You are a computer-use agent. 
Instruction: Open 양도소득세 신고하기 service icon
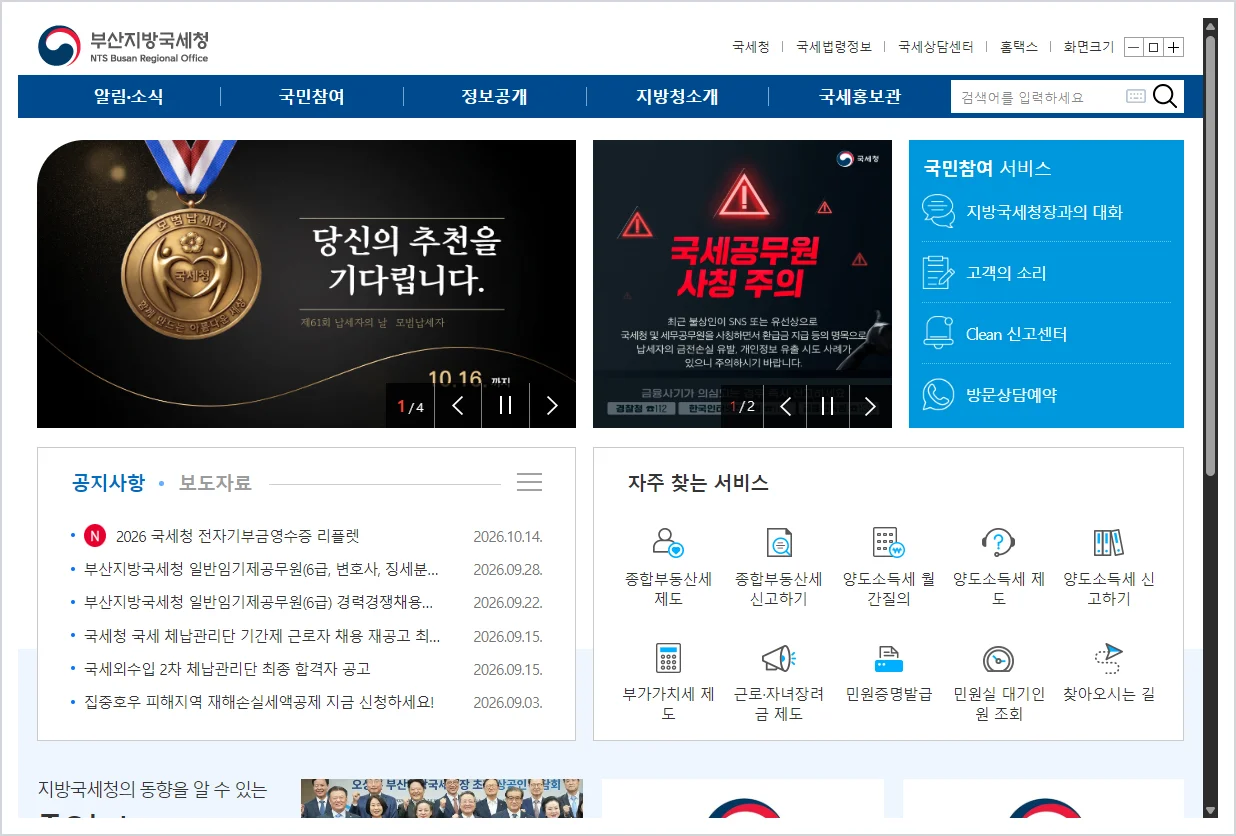pyautogui.click(x=1109, y=543)
